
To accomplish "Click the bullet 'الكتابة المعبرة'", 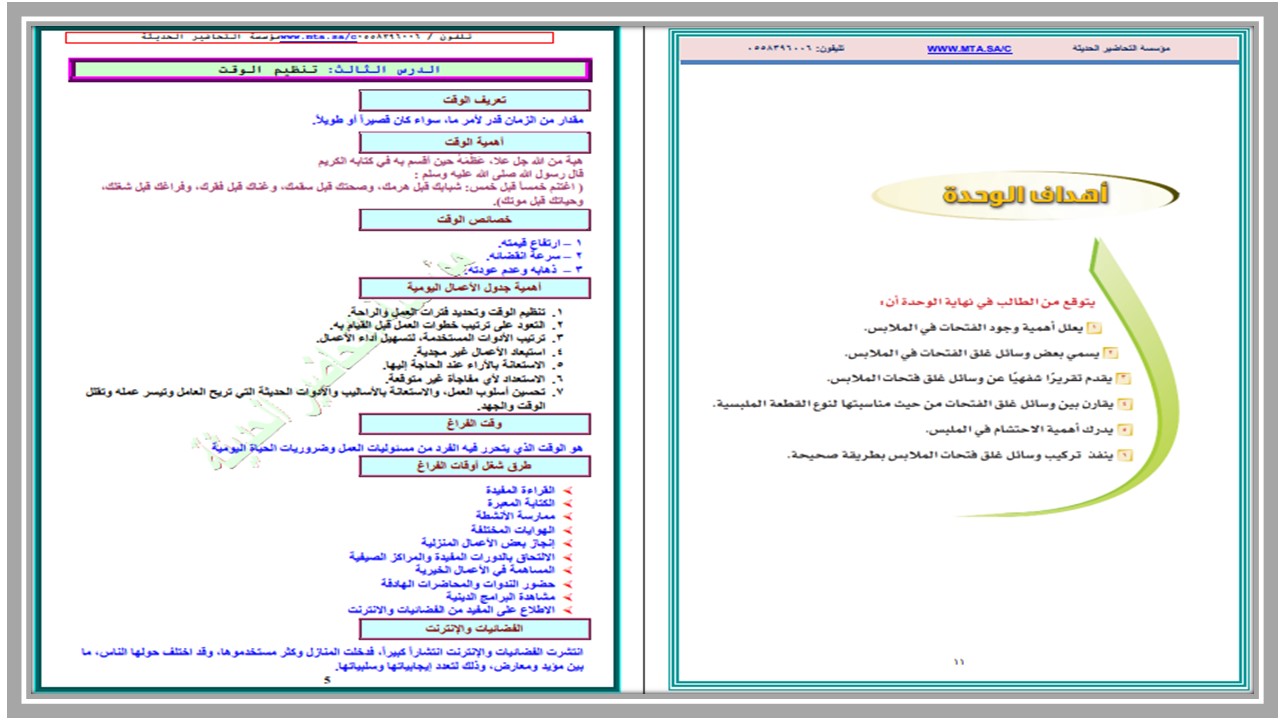I will point(522,504).
